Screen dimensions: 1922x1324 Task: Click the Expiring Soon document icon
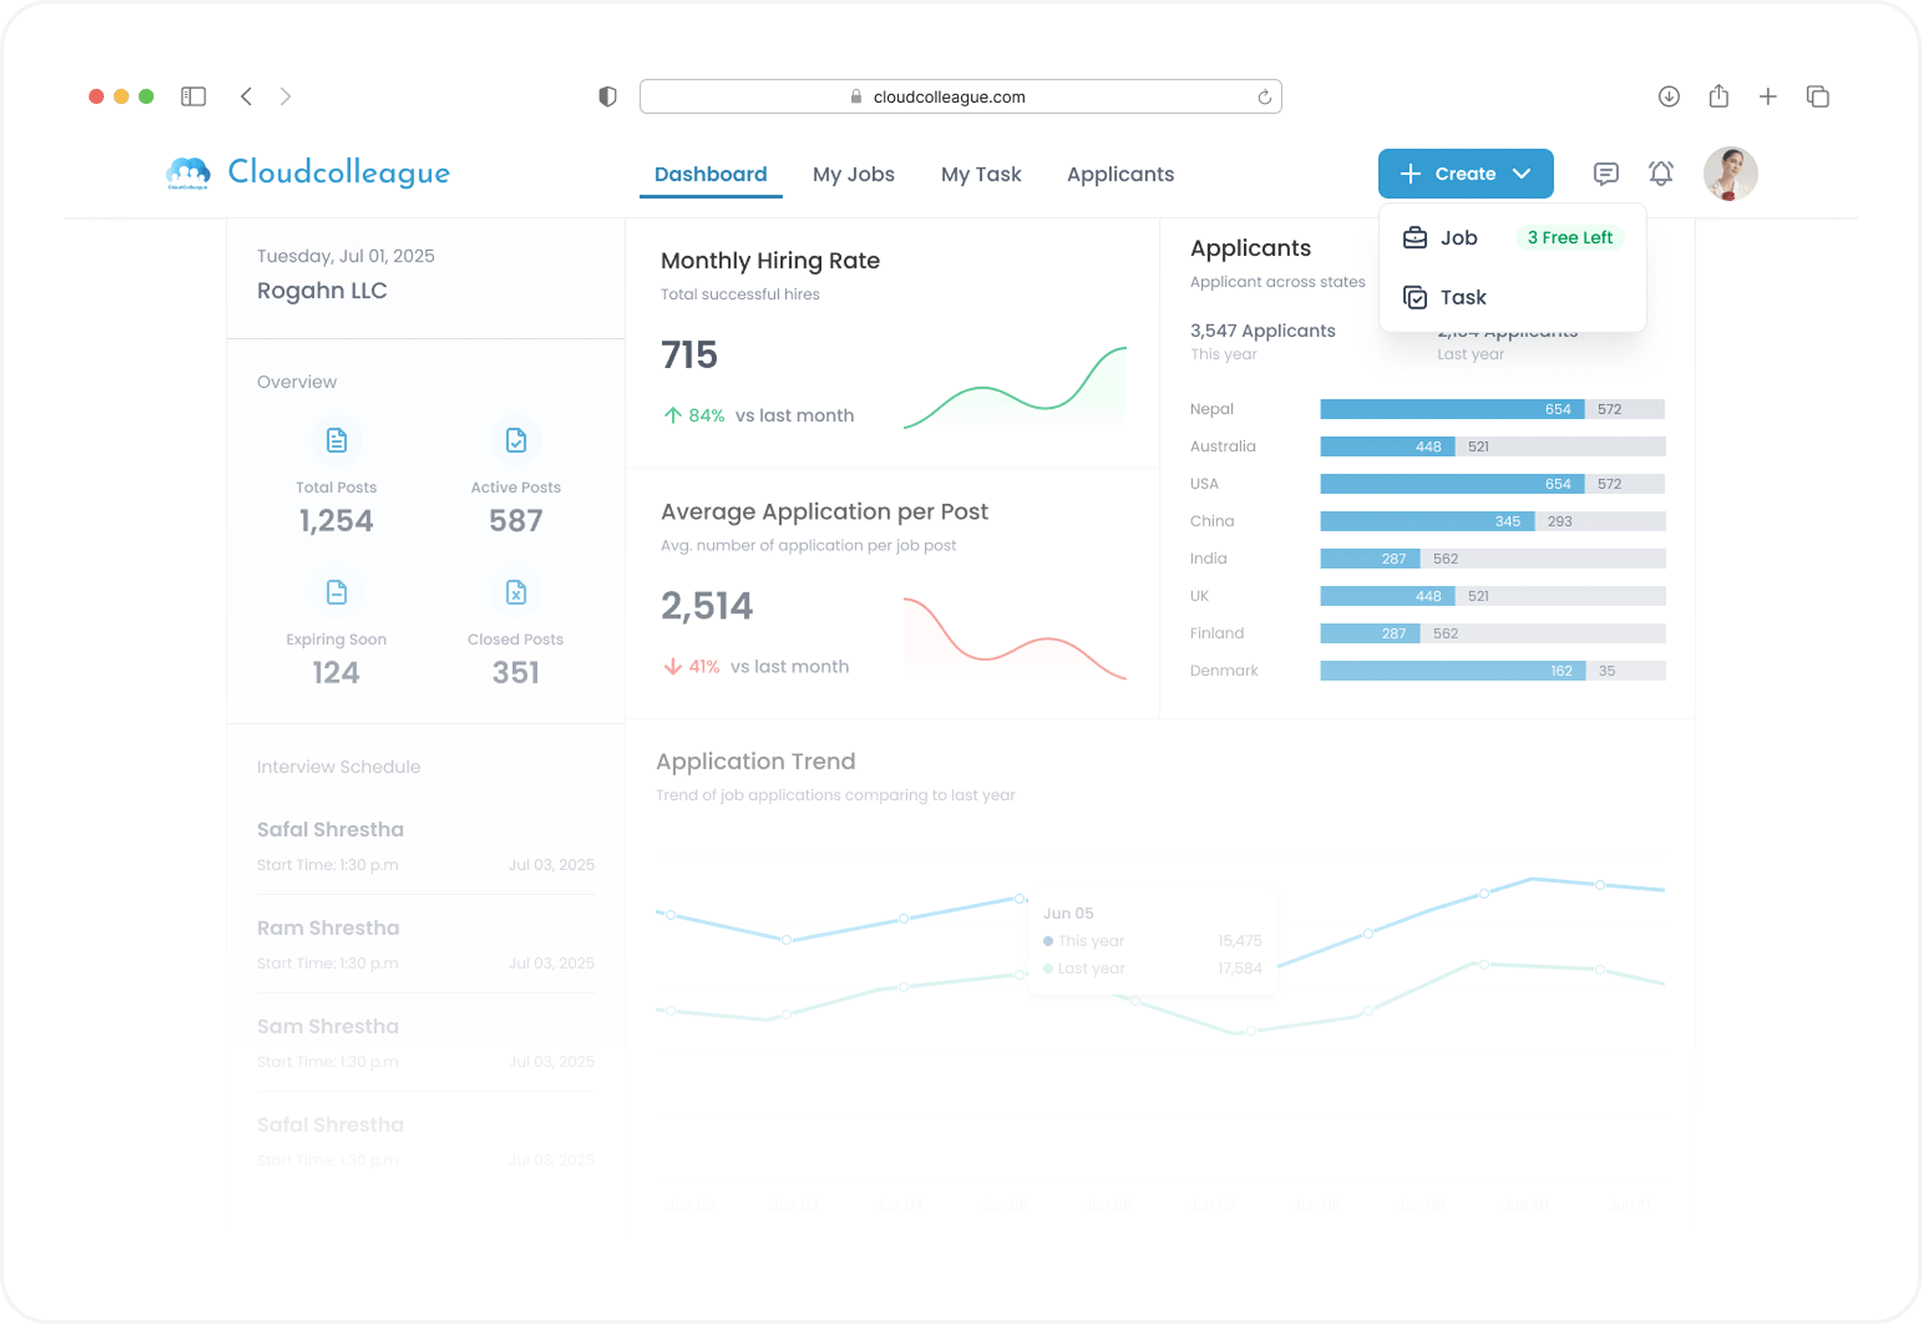336,592
